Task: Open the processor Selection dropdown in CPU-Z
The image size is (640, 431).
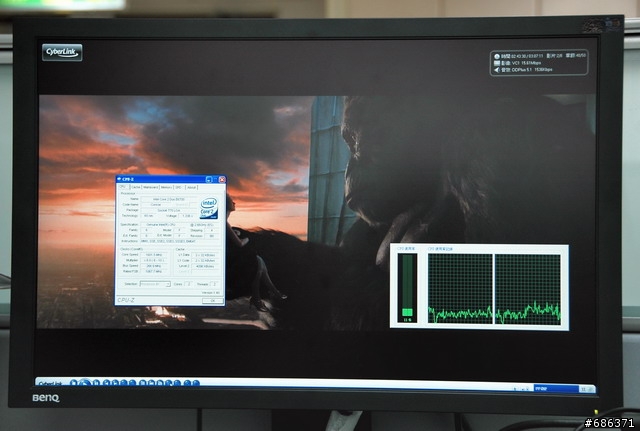Action: tap(155, 284)
